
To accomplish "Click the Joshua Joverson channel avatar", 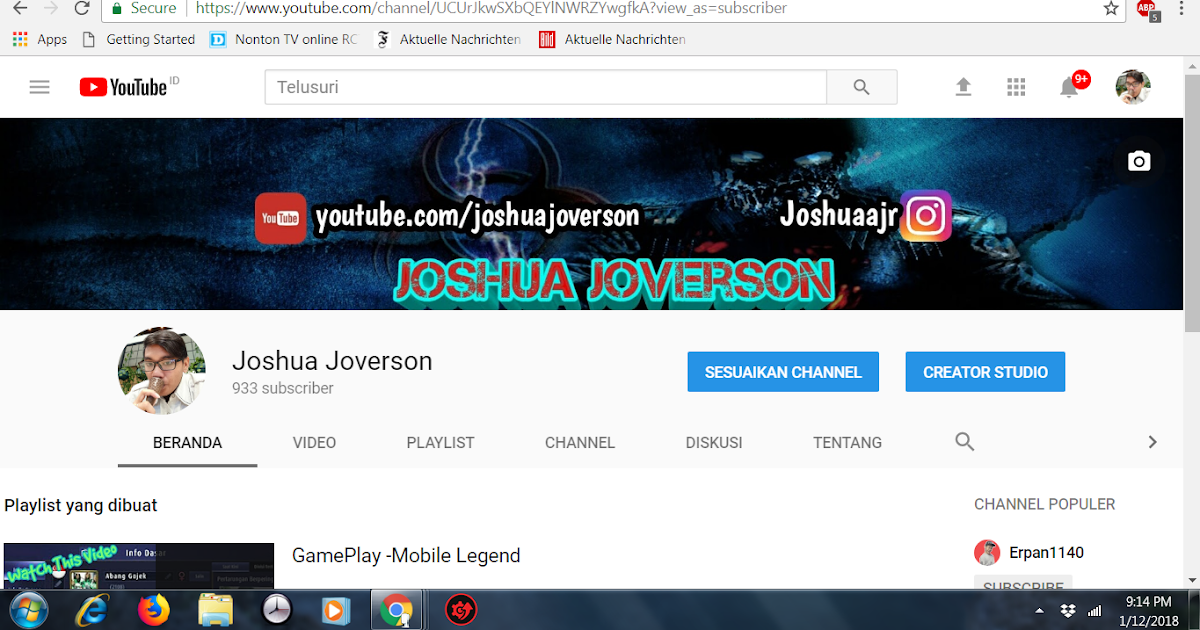I will pyautogui.click(x=162, y=371).
